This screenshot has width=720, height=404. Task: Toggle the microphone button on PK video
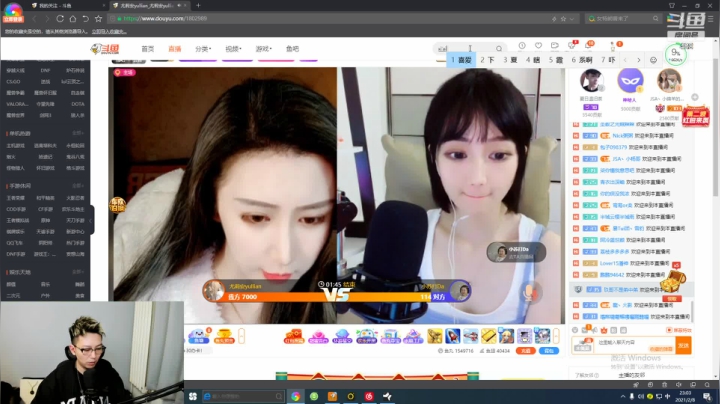[529, 292]
